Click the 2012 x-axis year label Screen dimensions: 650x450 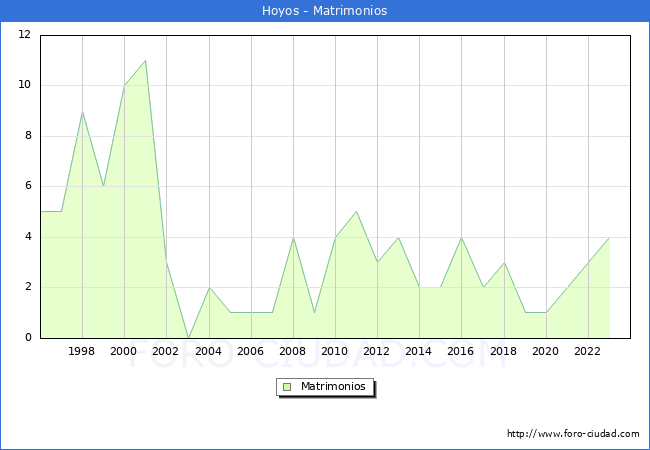(x=376, y=351)
